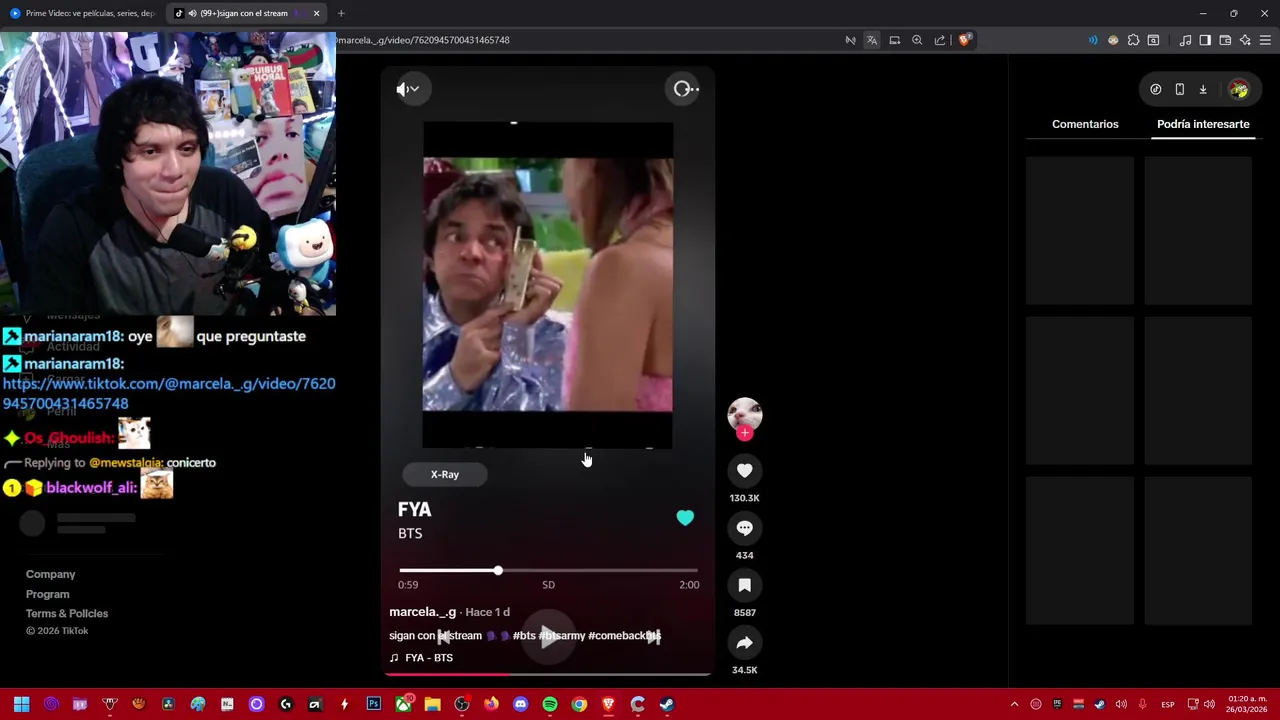Open comments via speech bubble icon
The image size is (1280, 720).
pyautogui.click(x=744, y=528)
